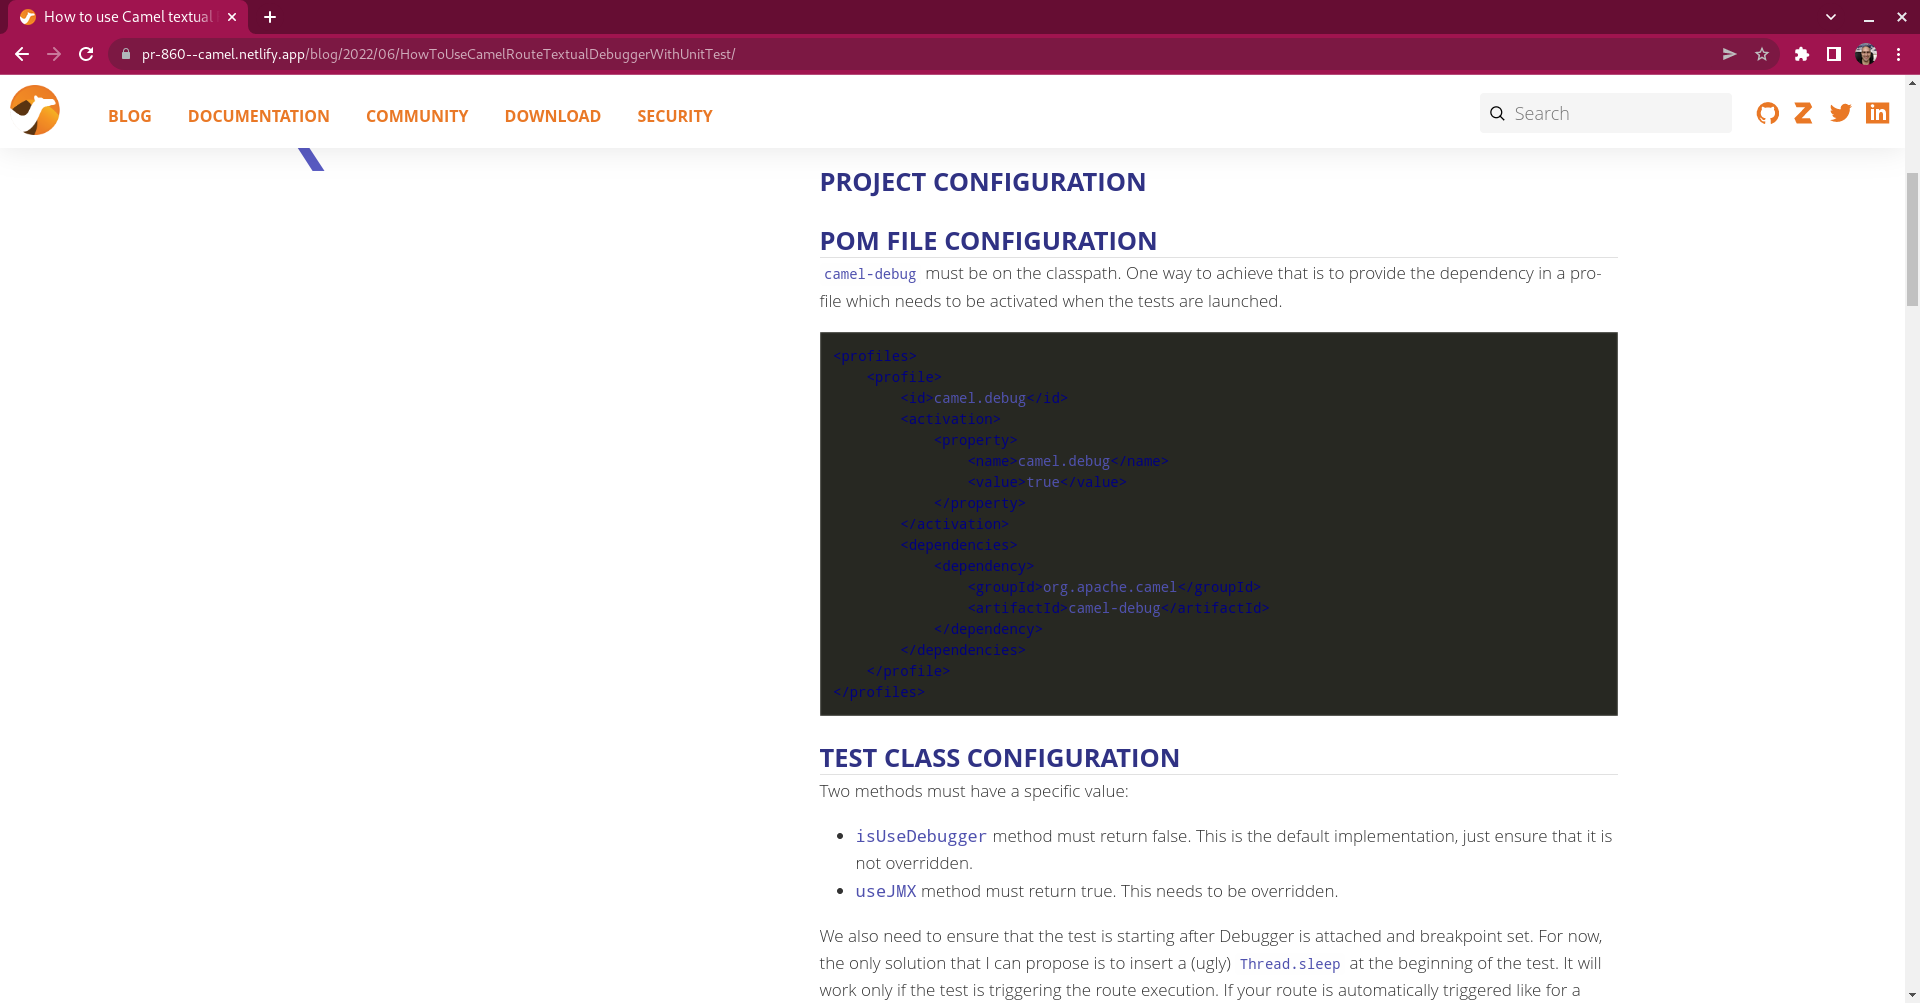
Task: Click the '<groupId>org.apache.camel' code line
Action: [1114, 587]
